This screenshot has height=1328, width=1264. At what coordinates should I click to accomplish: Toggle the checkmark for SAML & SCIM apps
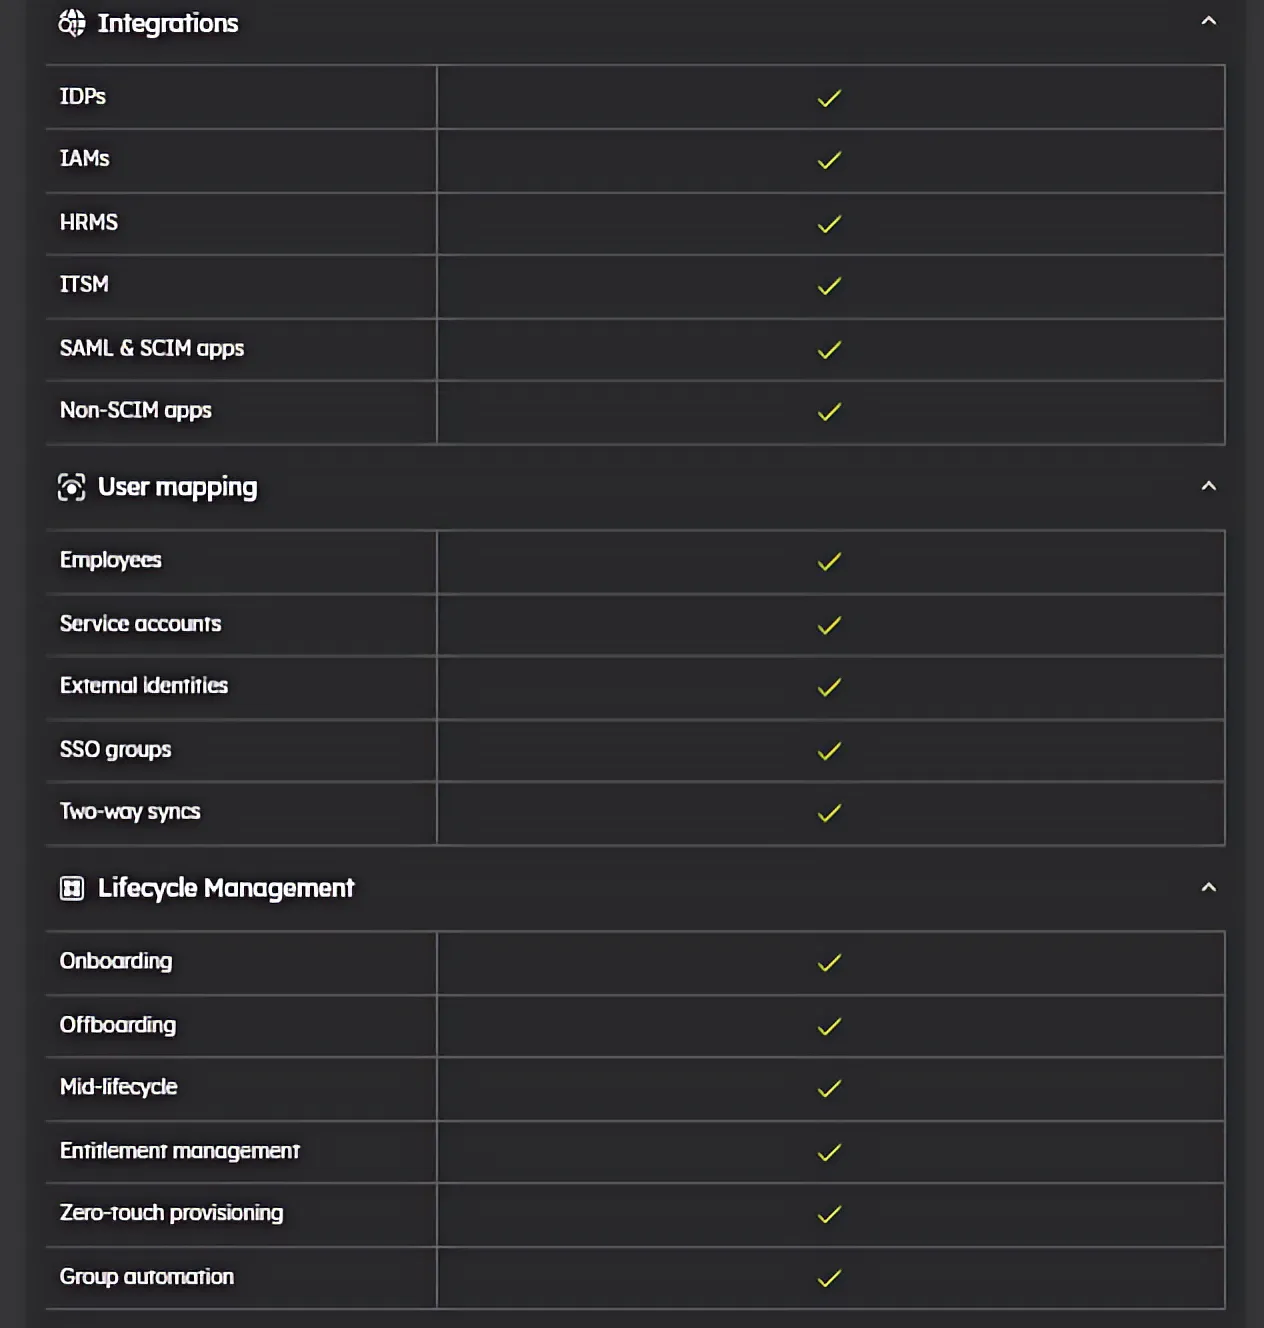click(x=829, y=350)
